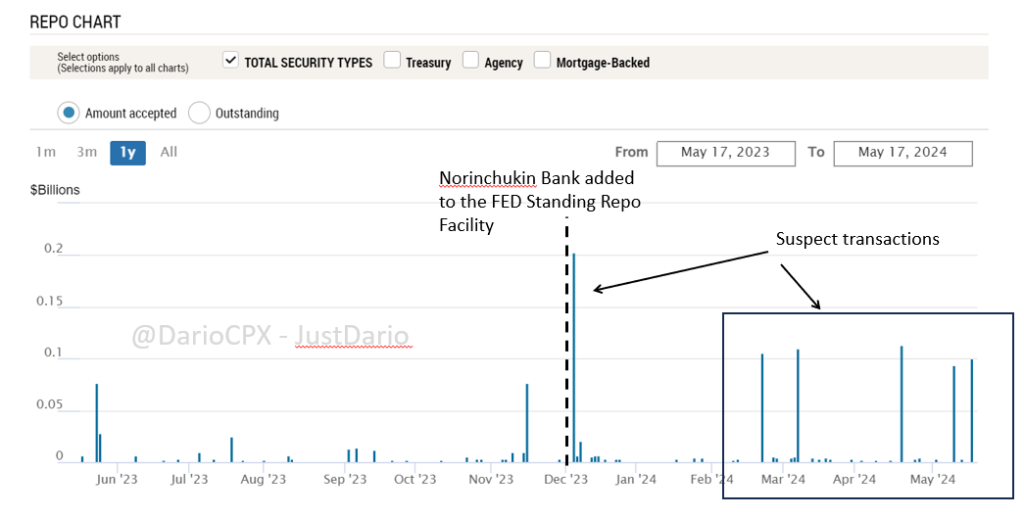Click the tall 0.2 bar in Dec '23
The width and height of the screenshot is (1024, 517).
(x=574, y=358)
